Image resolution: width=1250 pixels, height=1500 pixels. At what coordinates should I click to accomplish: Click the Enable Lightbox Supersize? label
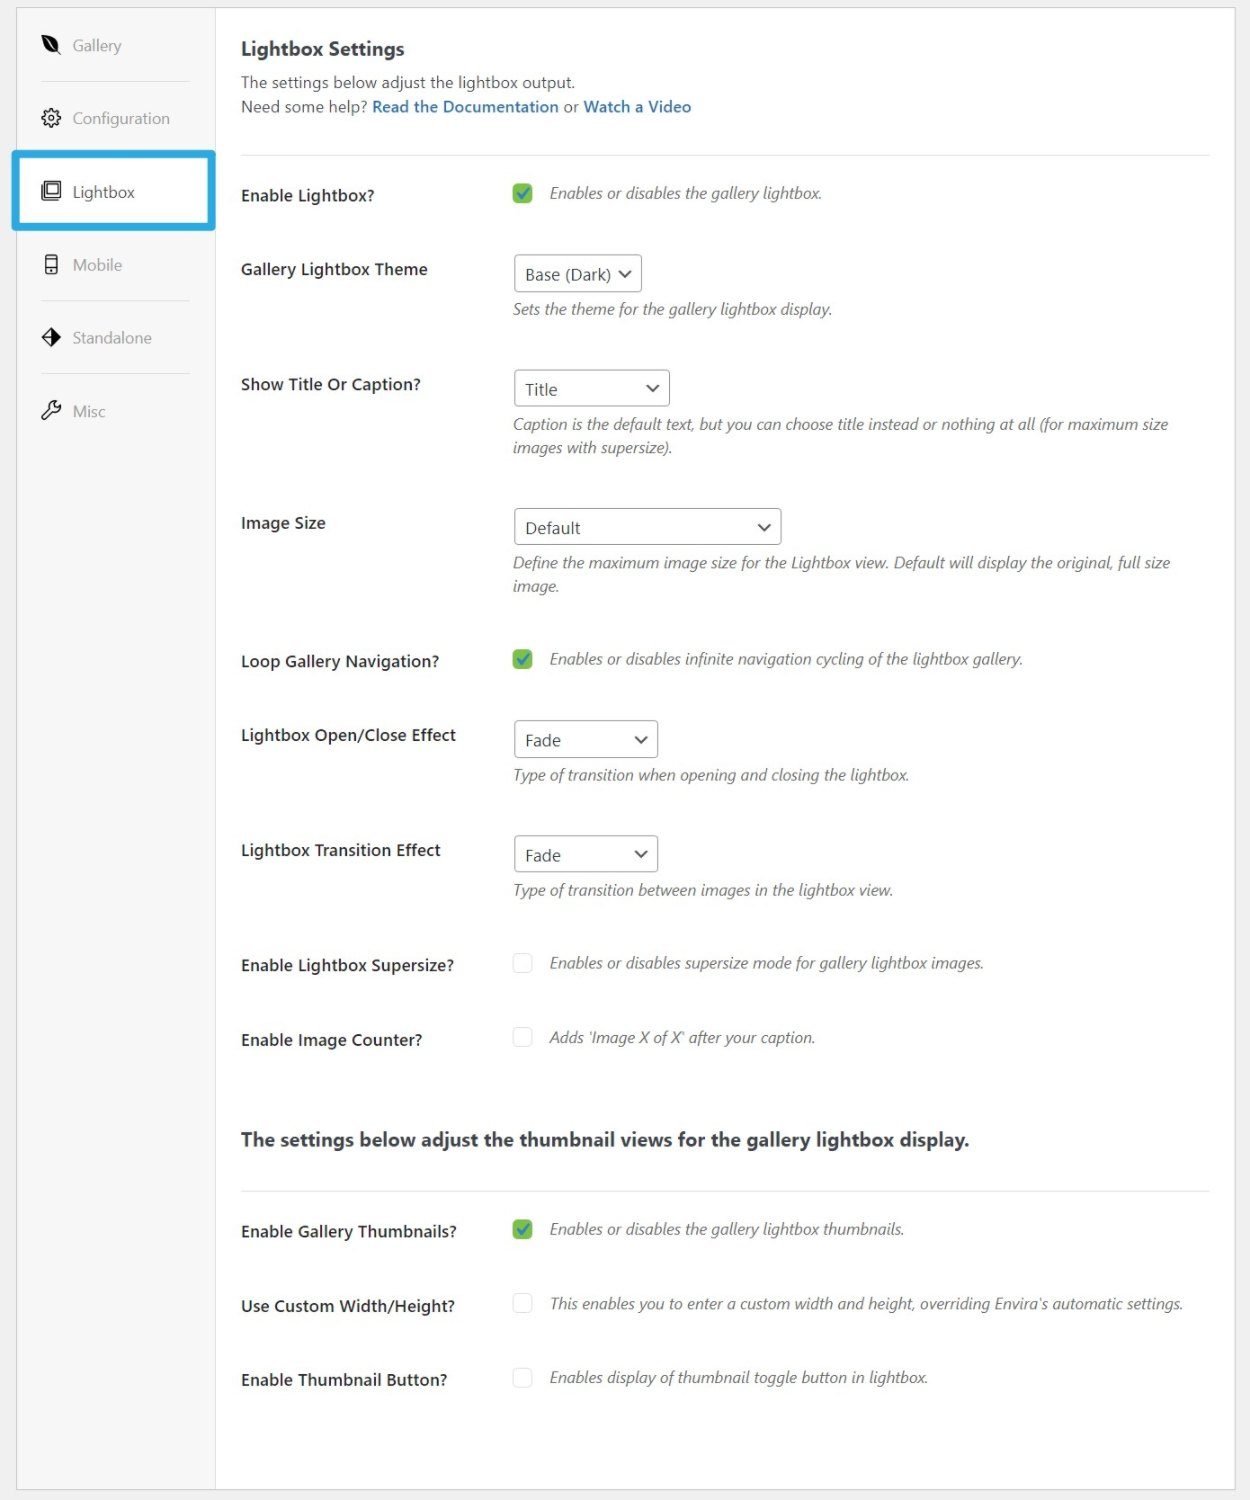pos(347,965)
